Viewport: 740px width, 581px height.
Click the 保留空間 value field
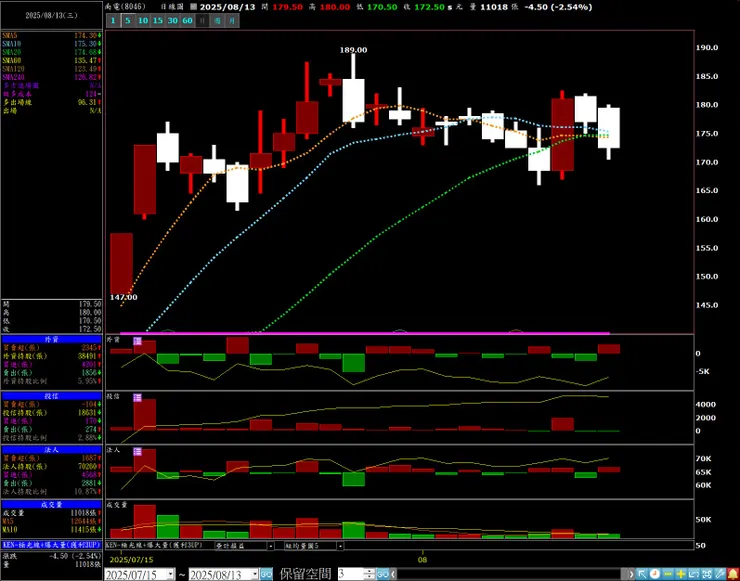pos(351,574)
